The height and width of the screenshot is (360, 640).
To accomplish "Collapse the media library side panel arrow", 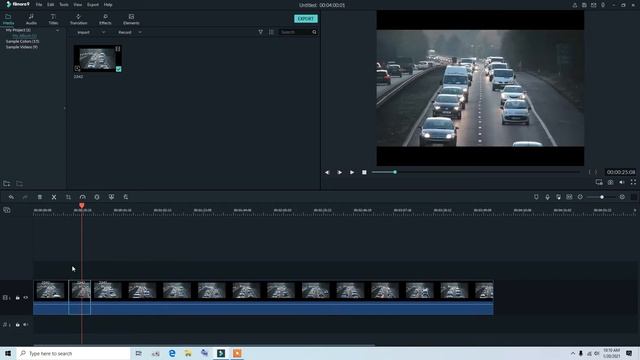I will pyautogui.click(x=64, y=108).
